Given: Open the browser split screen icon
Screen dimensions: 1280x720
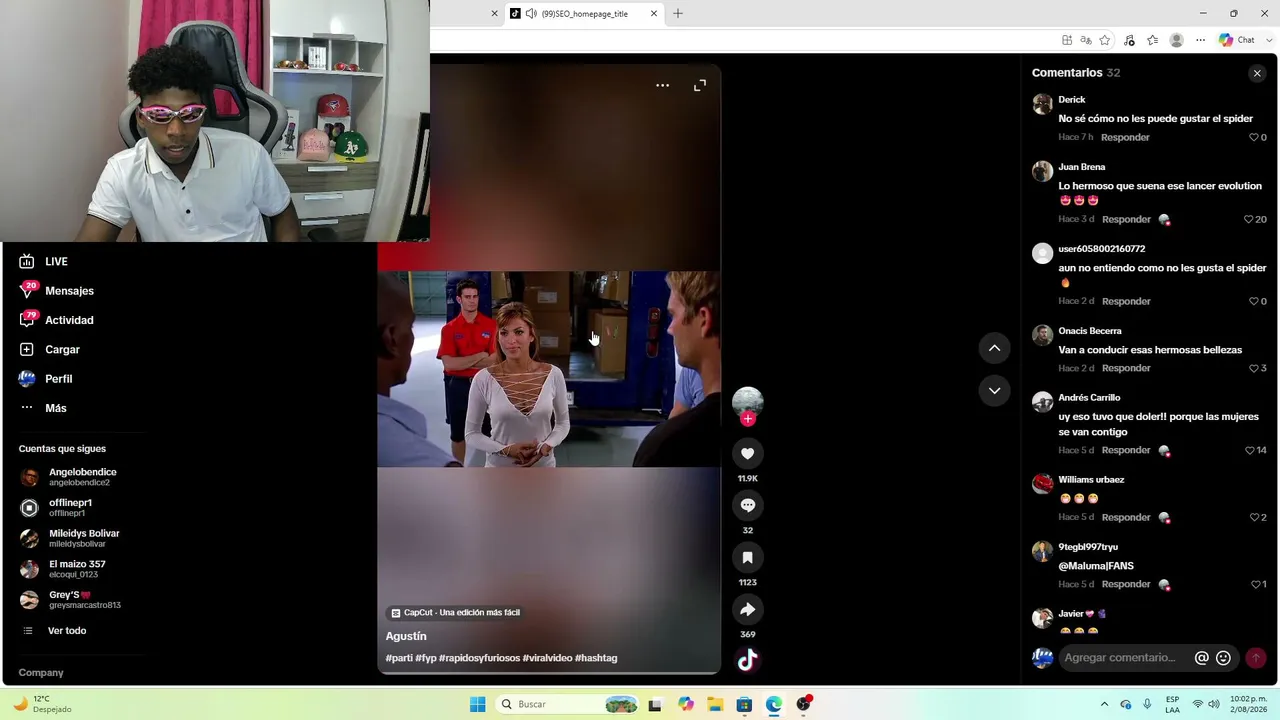Looking at the screenshot, I should point(1067,40).
